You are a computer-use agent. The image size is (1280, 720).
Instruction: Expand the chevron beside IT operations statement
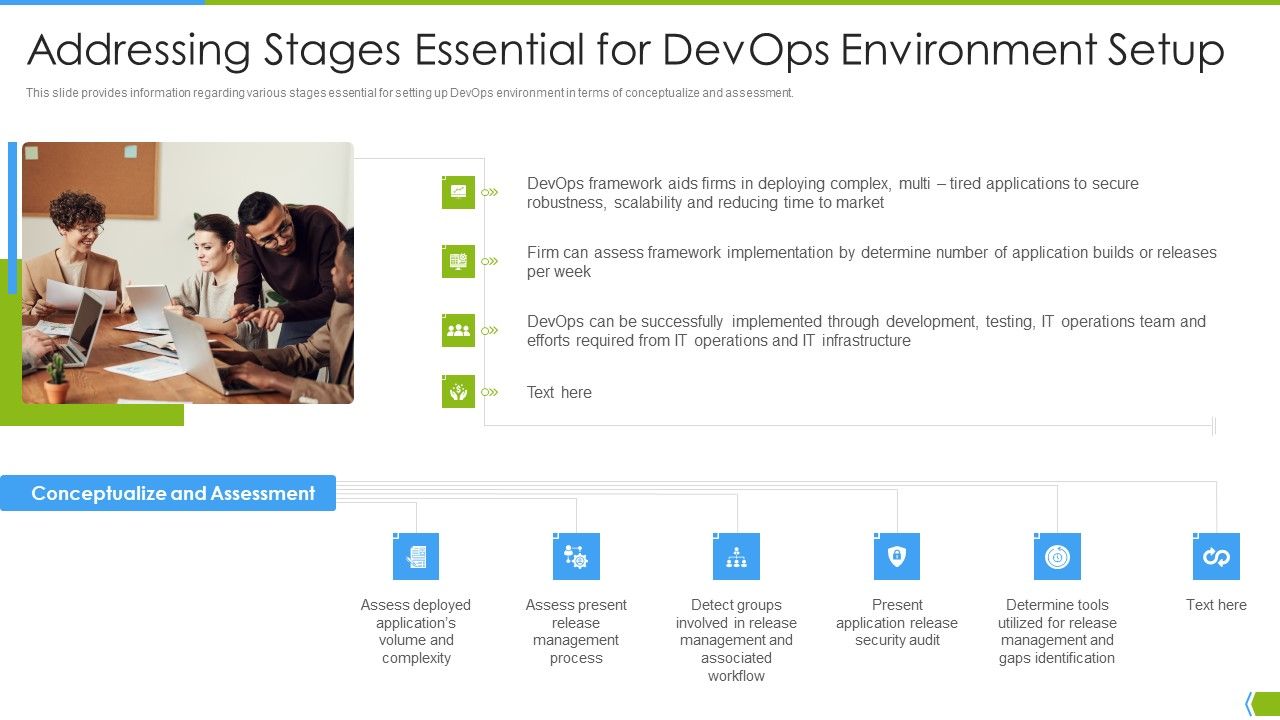(490, 330)
